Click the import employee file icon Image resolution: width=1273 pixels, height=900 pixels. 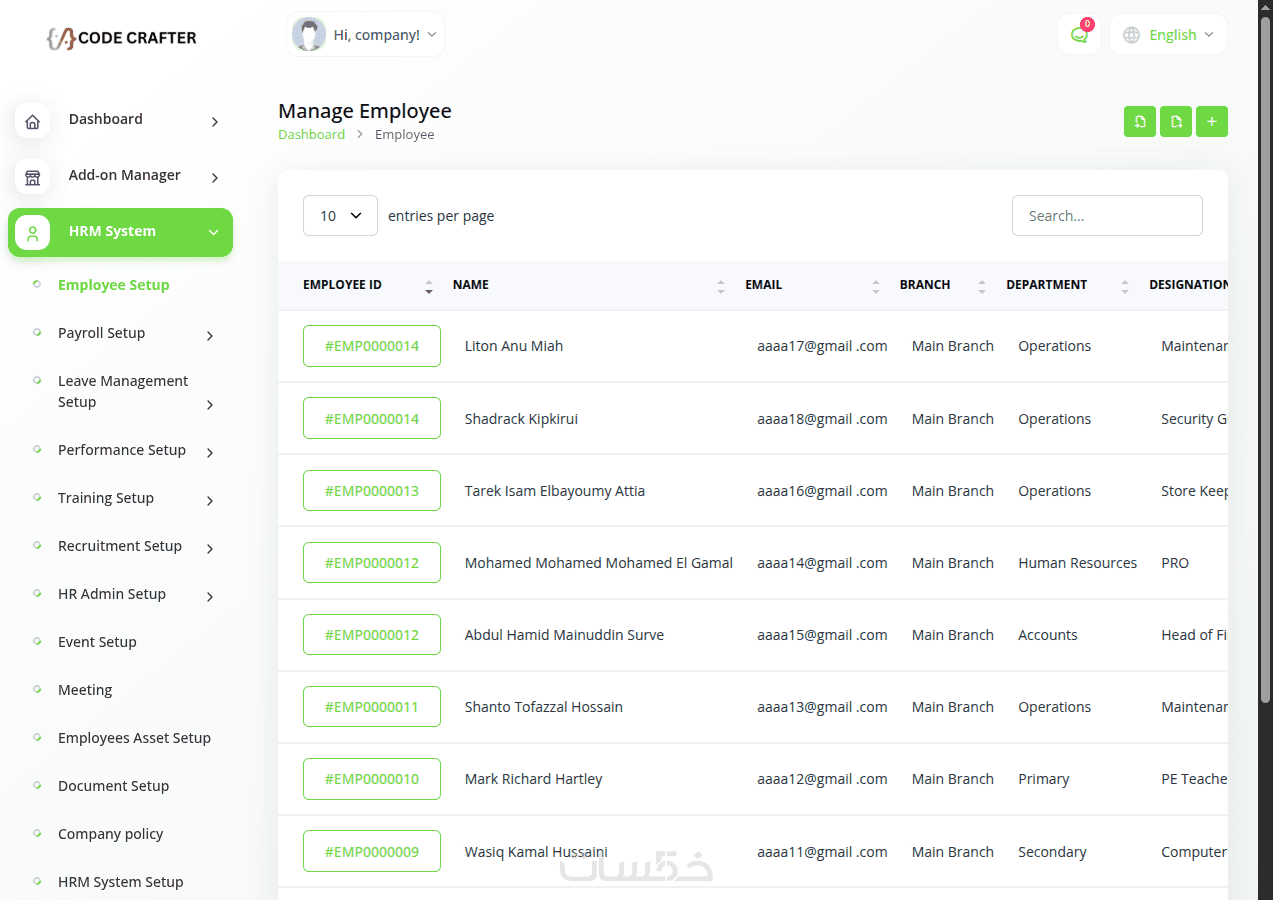[1140, 122]
